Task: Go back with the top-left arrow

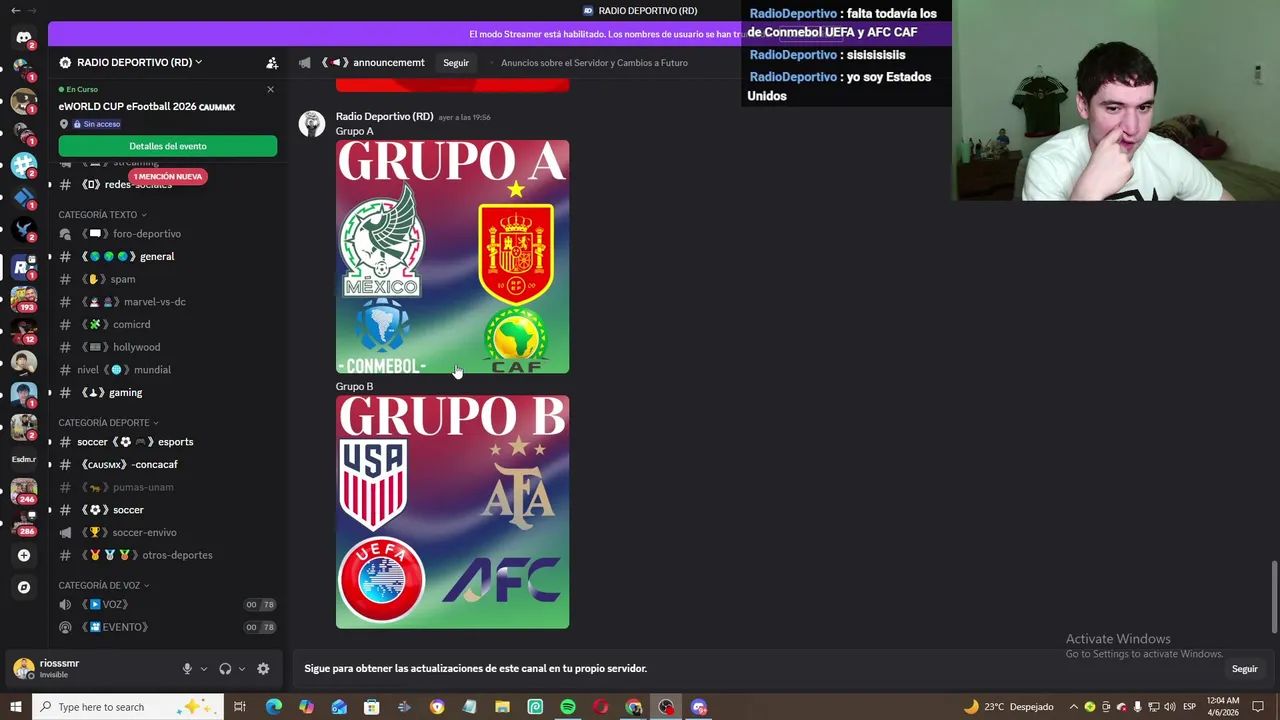Action: 15,10
